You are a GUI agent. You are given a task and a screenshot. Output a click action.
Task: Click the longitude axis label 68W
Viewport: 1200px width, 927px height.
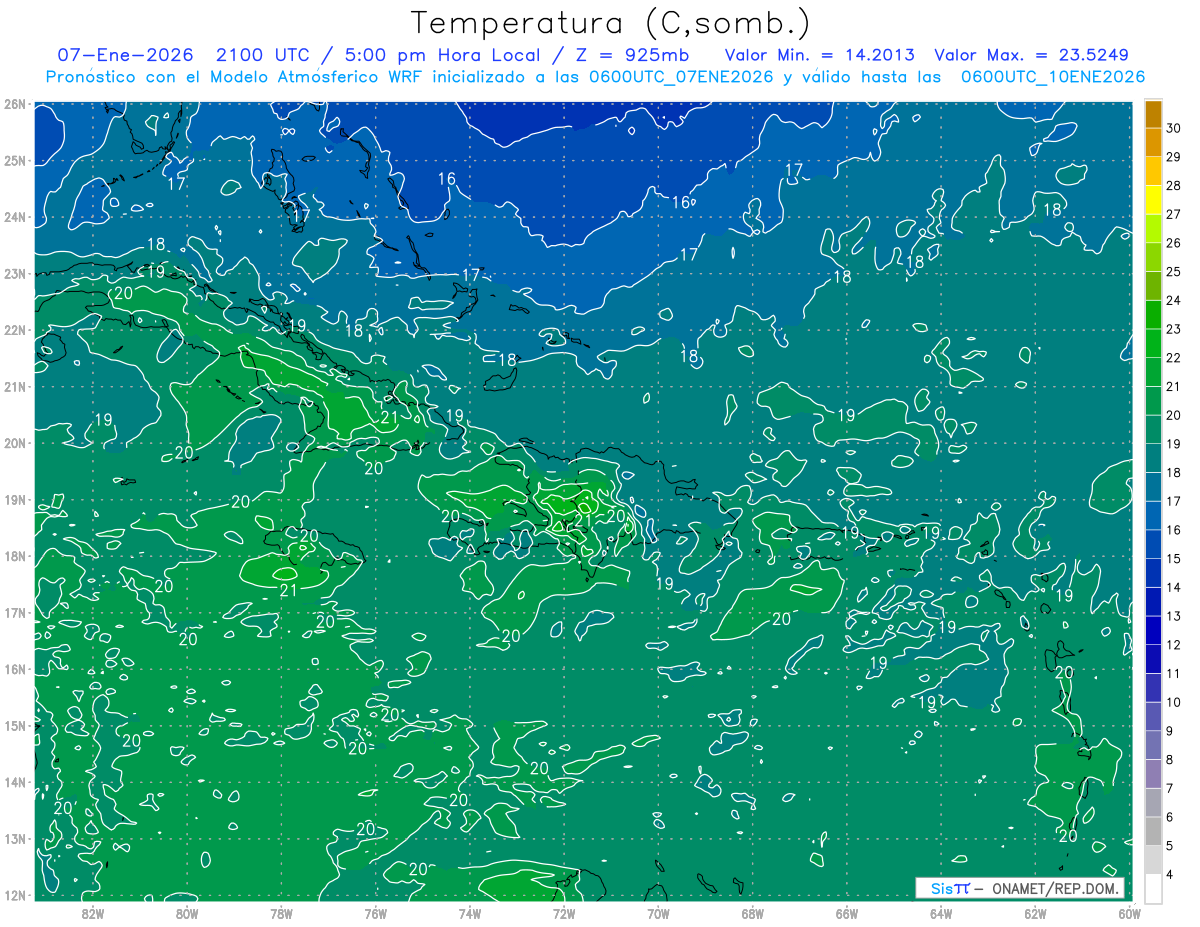(x=753, y=914)
